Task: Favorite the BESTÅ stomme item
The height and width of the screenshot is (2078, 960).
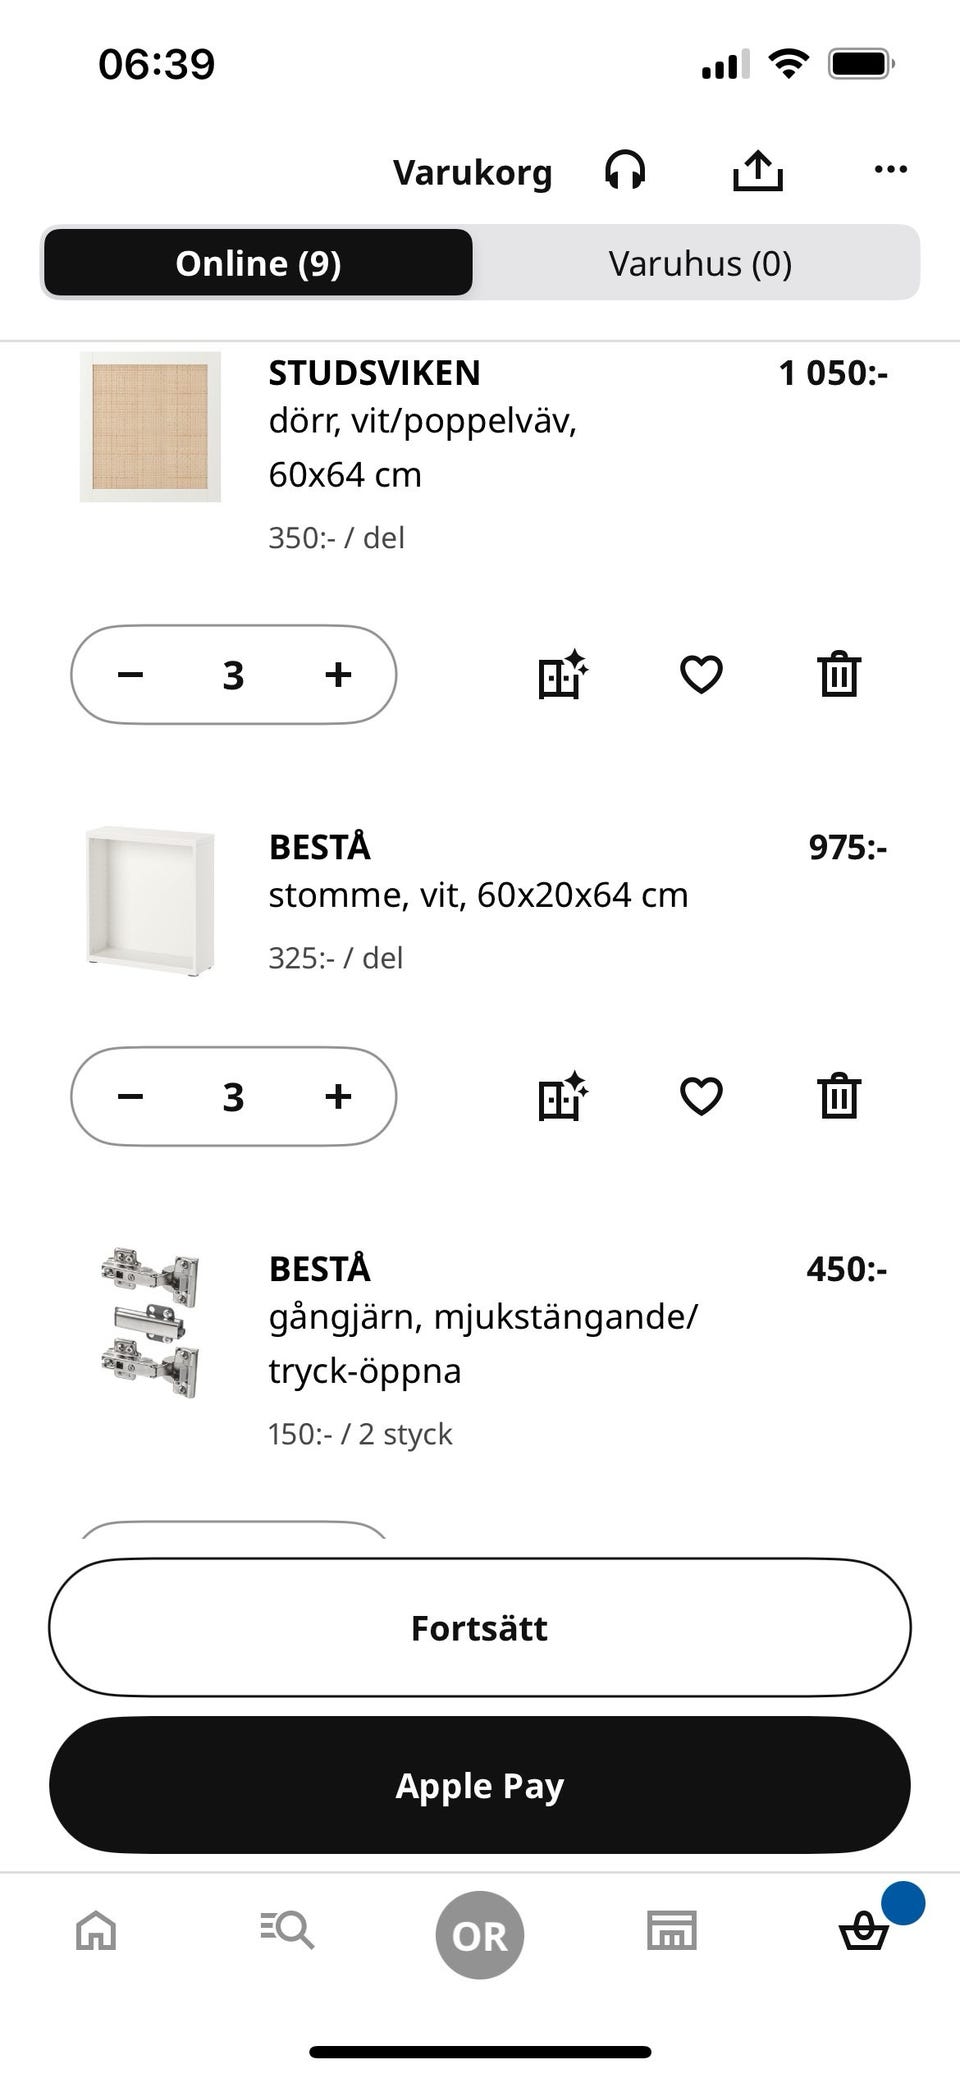Action: [701, 1096]
